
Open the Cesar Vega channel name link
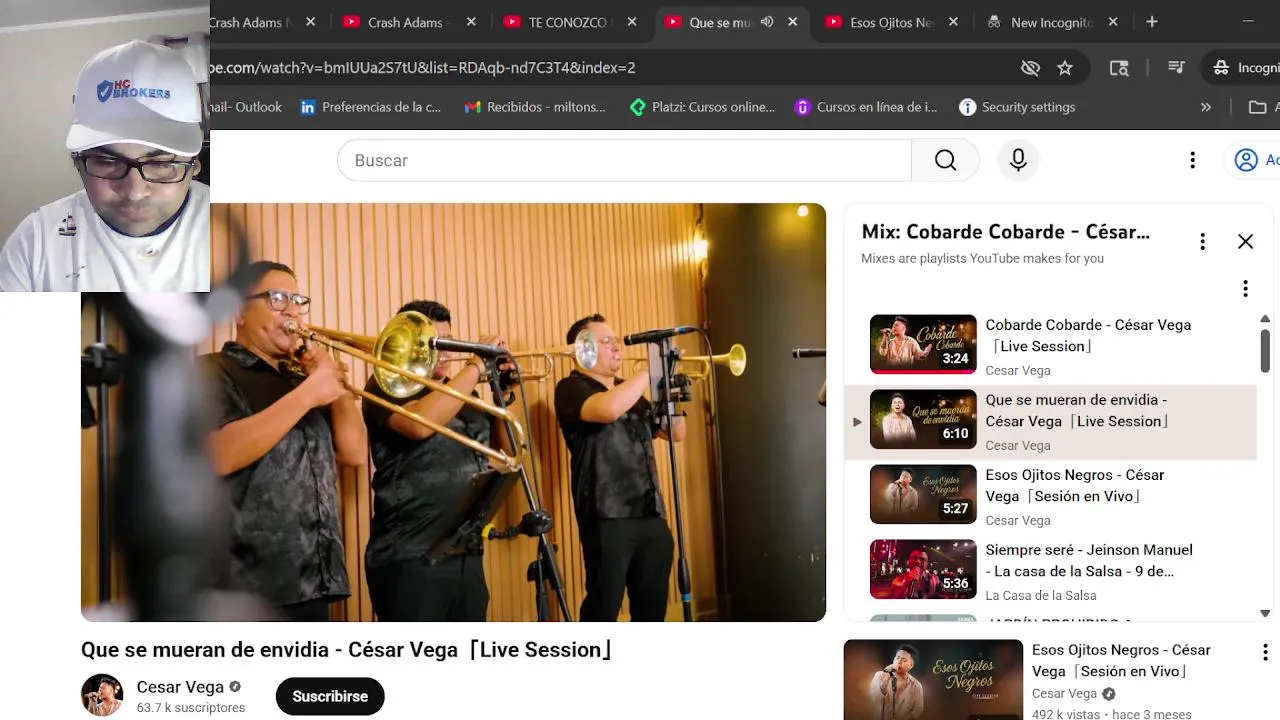click(180, 687)
